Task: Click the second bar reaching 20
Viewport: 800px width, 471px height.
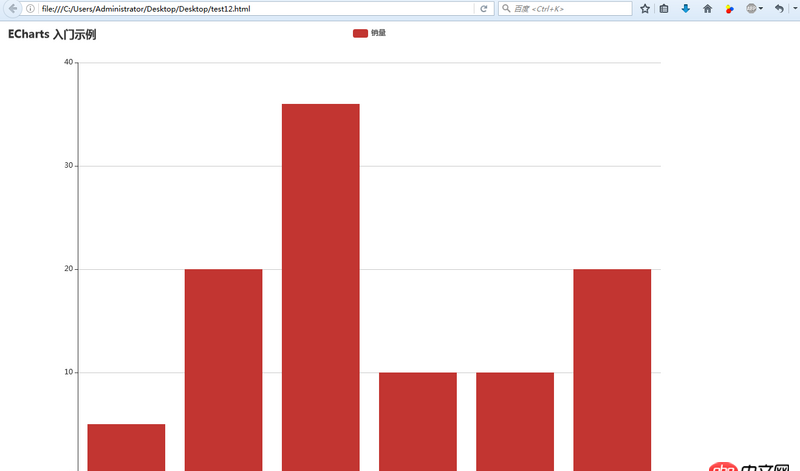Action: (x=223, y=370)
